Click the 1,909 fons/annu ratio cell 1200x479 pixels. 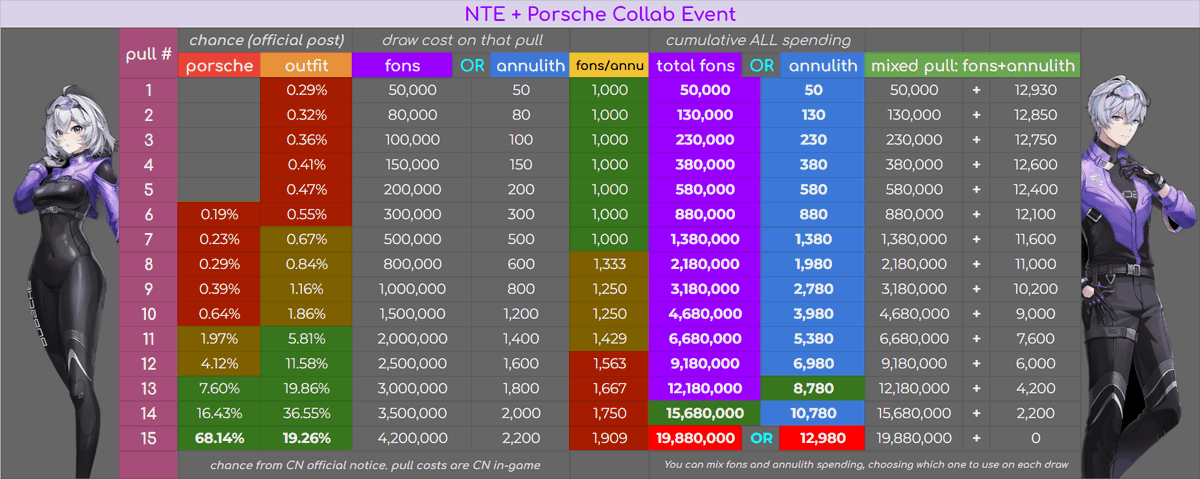point(608,437)
